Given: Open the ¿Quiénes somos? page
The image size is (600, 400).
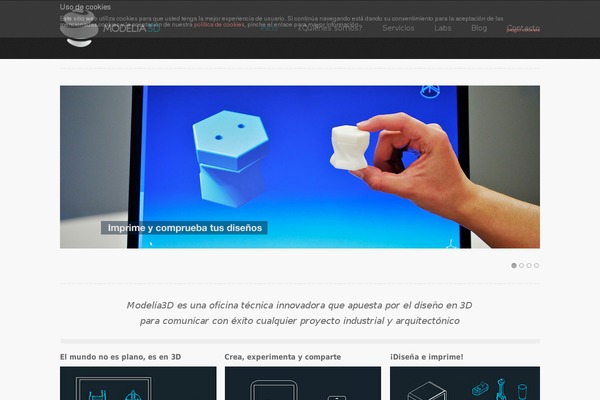Looking at the screenshot, I should point(330,28).
